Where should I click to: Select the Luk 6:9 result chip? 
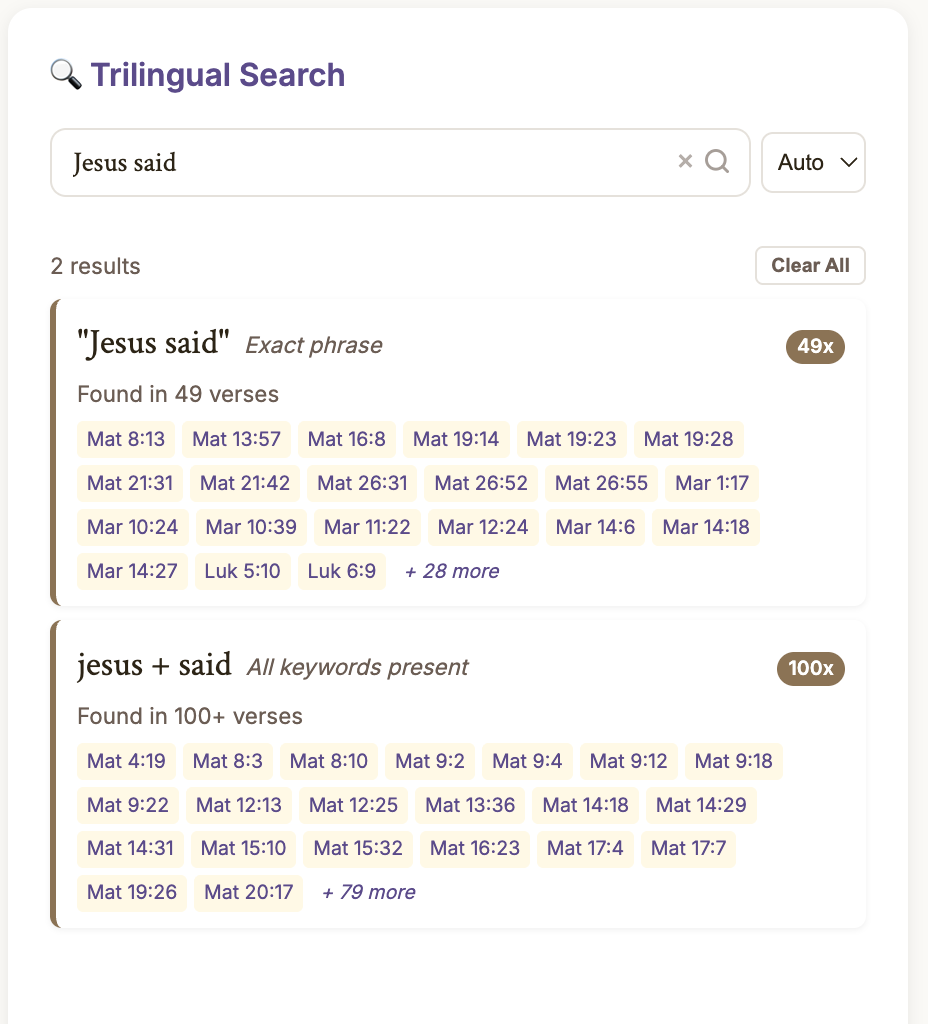342,571
